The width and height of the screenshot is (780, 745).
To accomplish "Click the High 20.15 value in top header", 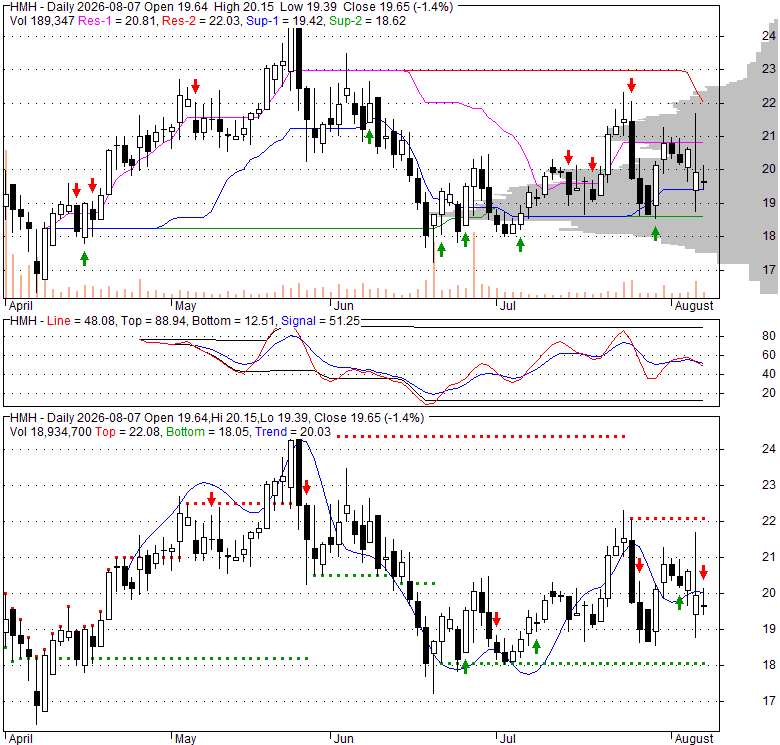I will [x=244, y=7].
